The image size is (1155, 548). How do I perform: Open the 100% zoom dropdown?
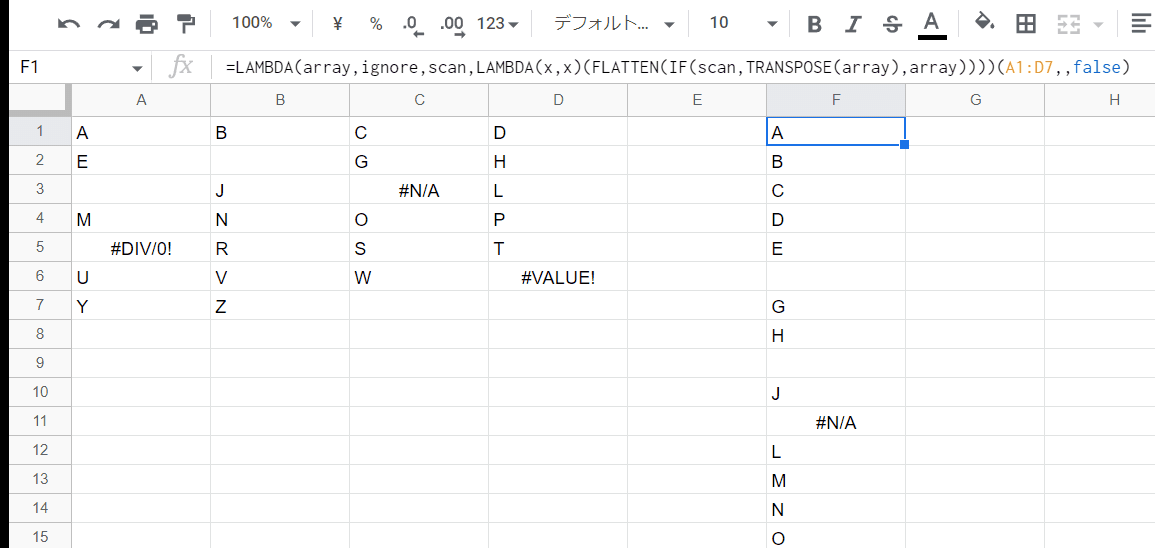coord(266,24)
